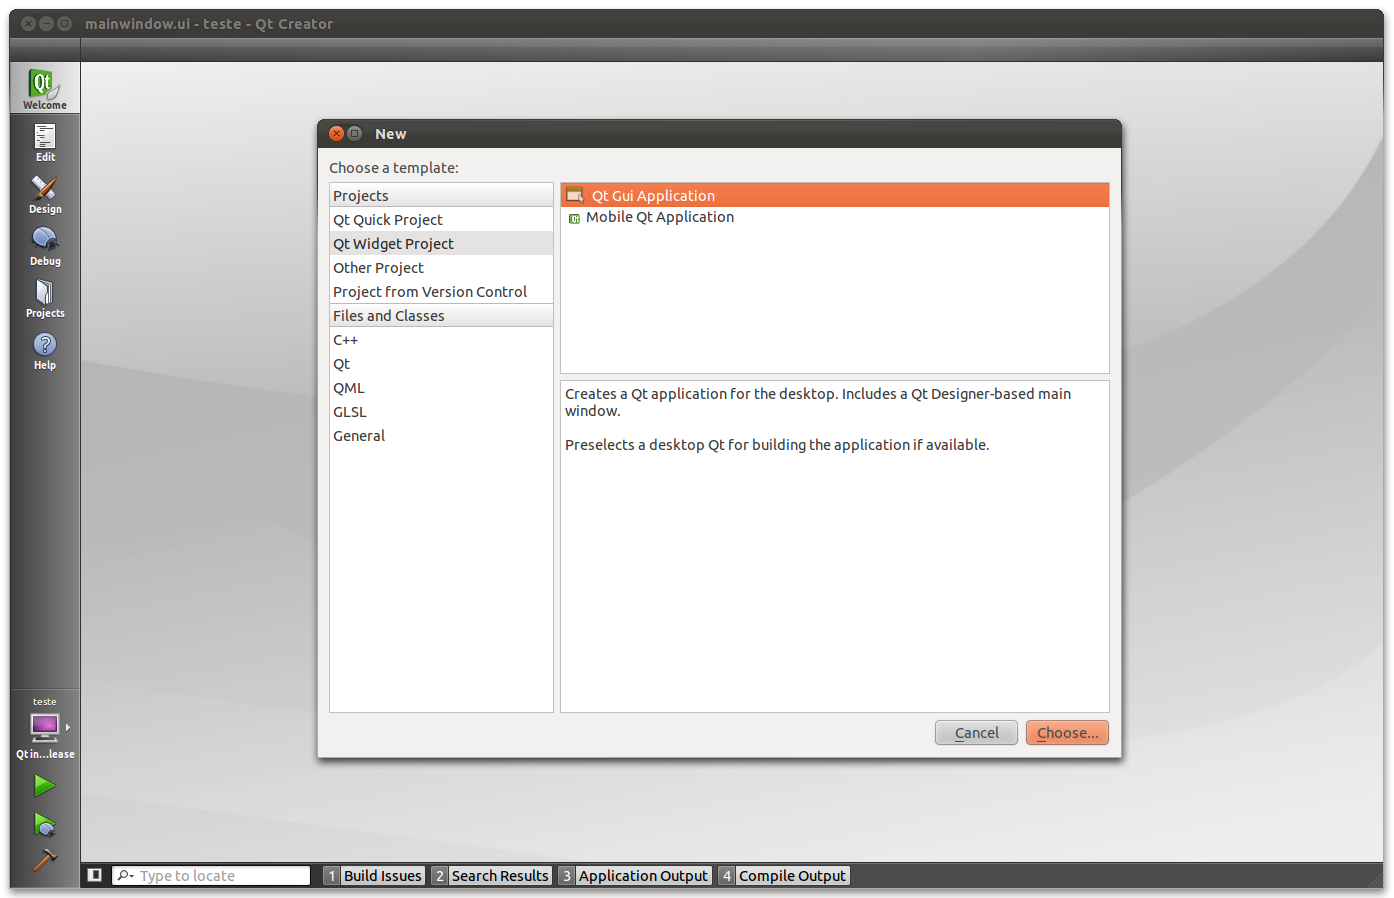Select Project from Version Control
1394x898 pixels.
[441, 292]
